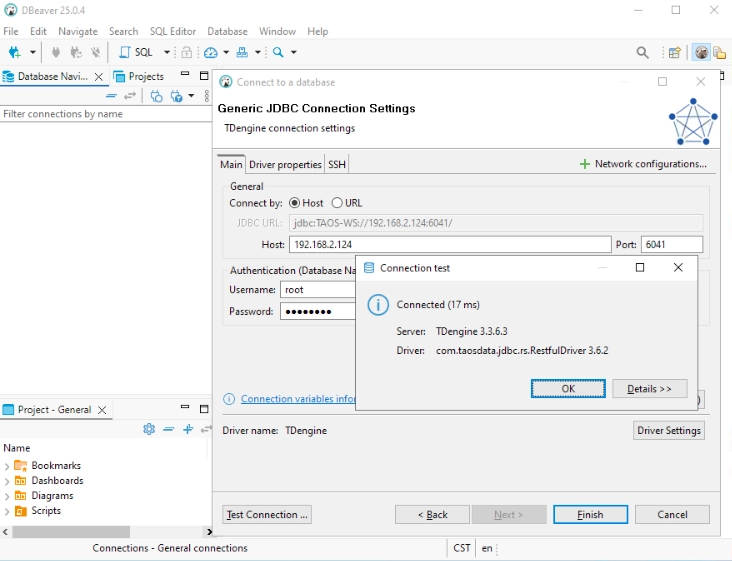
Task: Switch to the SSH tab
Action: click(x=337, y=165)
